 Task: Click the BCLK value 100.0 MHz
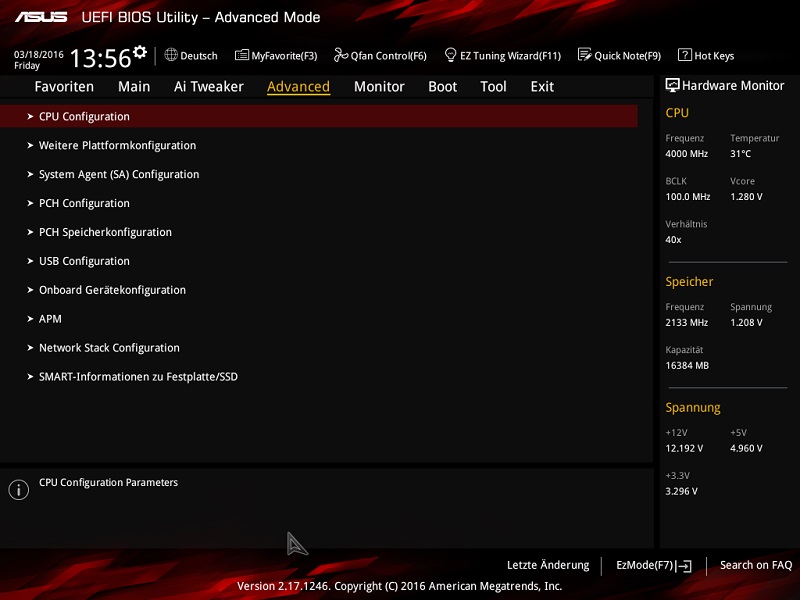tap(688, 196)
